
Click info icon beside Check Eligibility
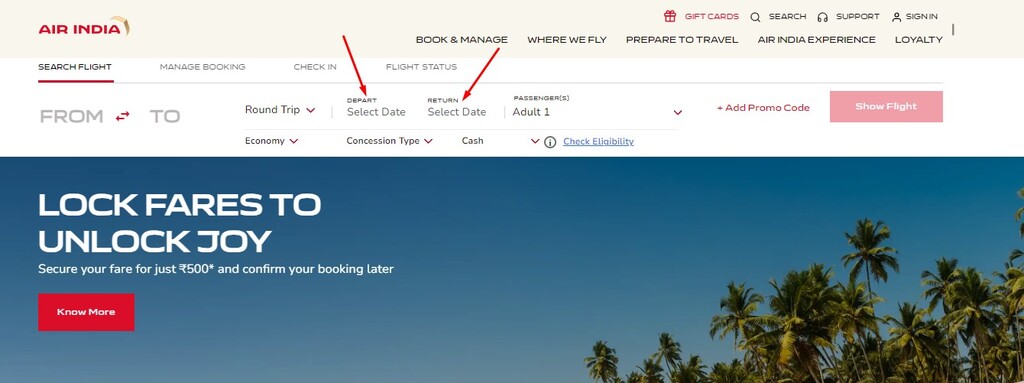[x=550, y=142]
